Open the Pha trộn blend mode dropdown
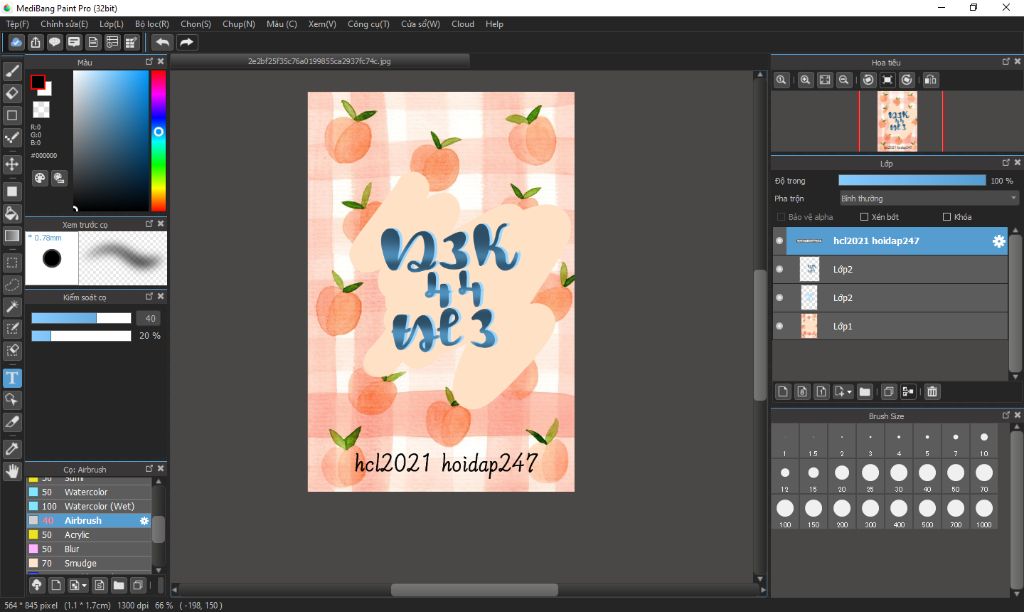Image resolution: width=1024 pixels, height=612 pixels. pos(928,199)
